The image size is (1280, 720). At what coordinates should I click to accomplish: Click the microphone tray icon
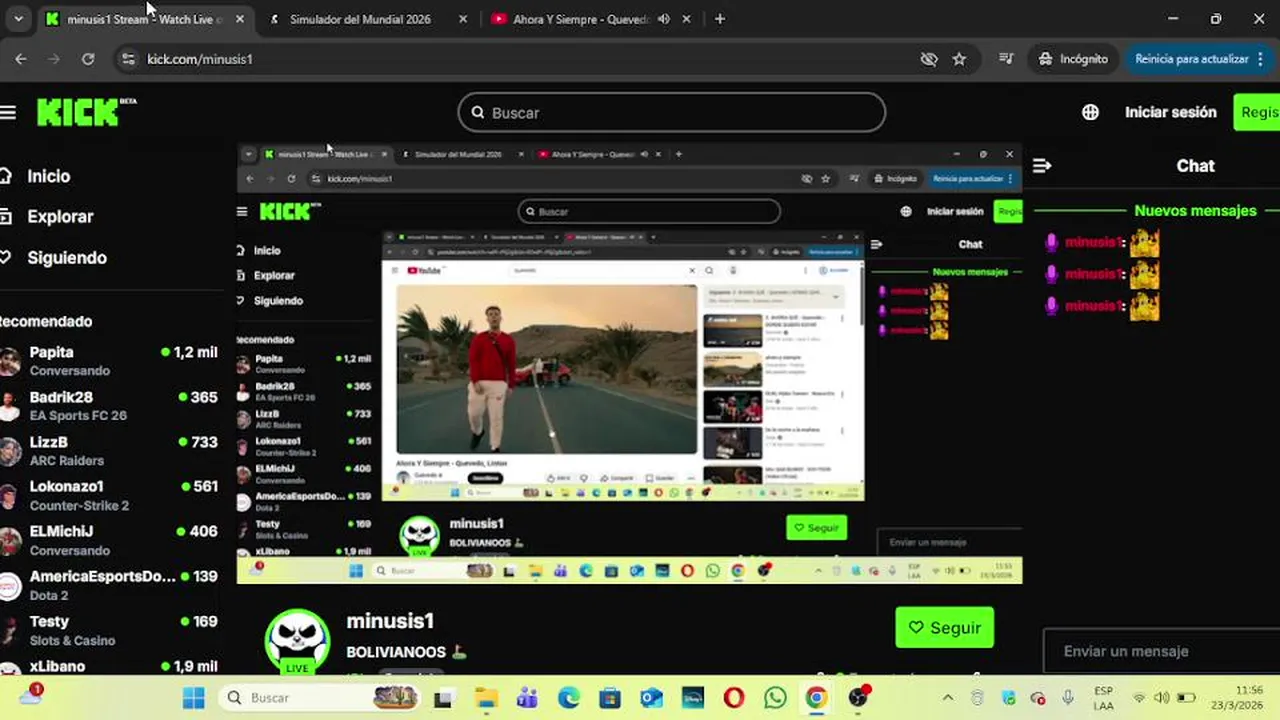pos(1069,698)
